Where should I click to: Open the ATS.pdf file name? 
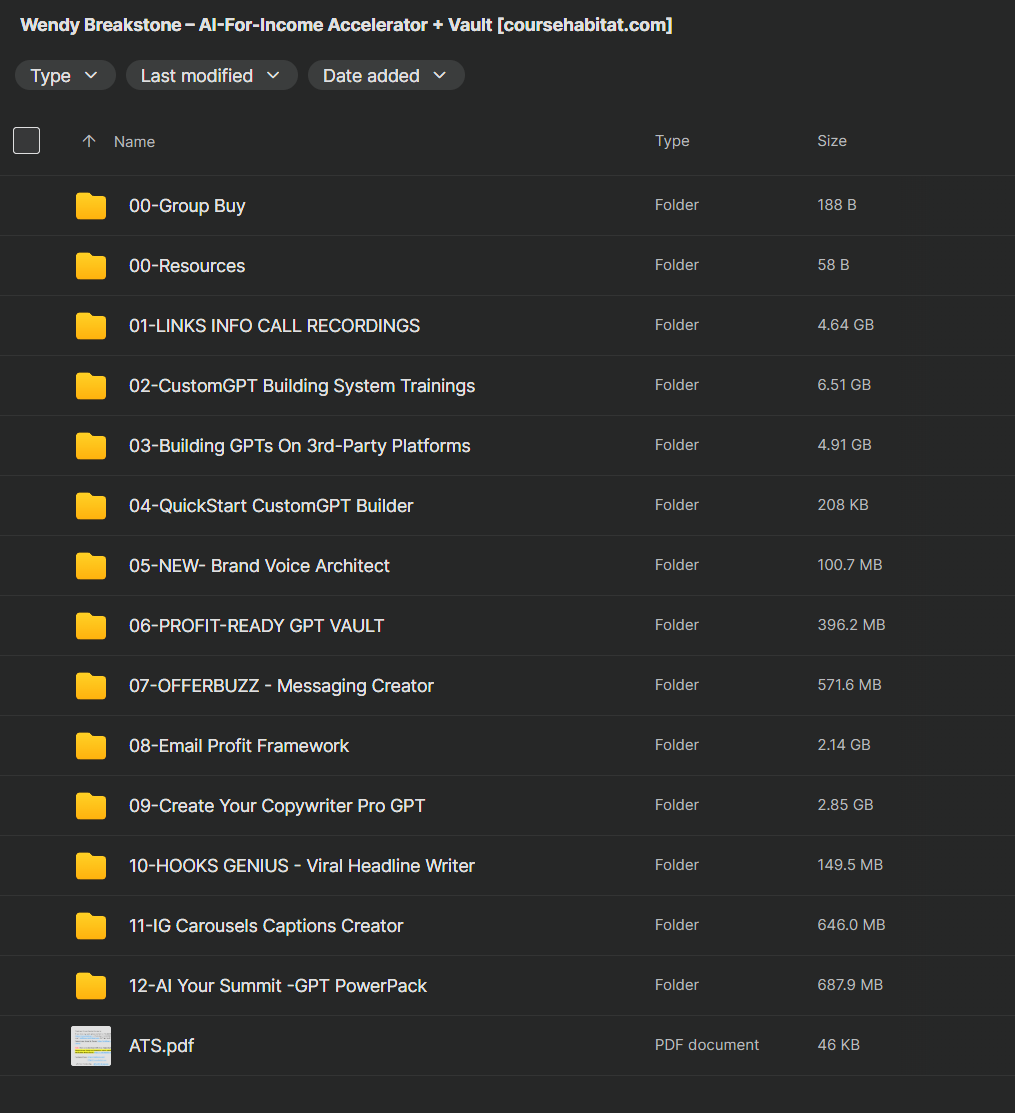coord(161,1046)
